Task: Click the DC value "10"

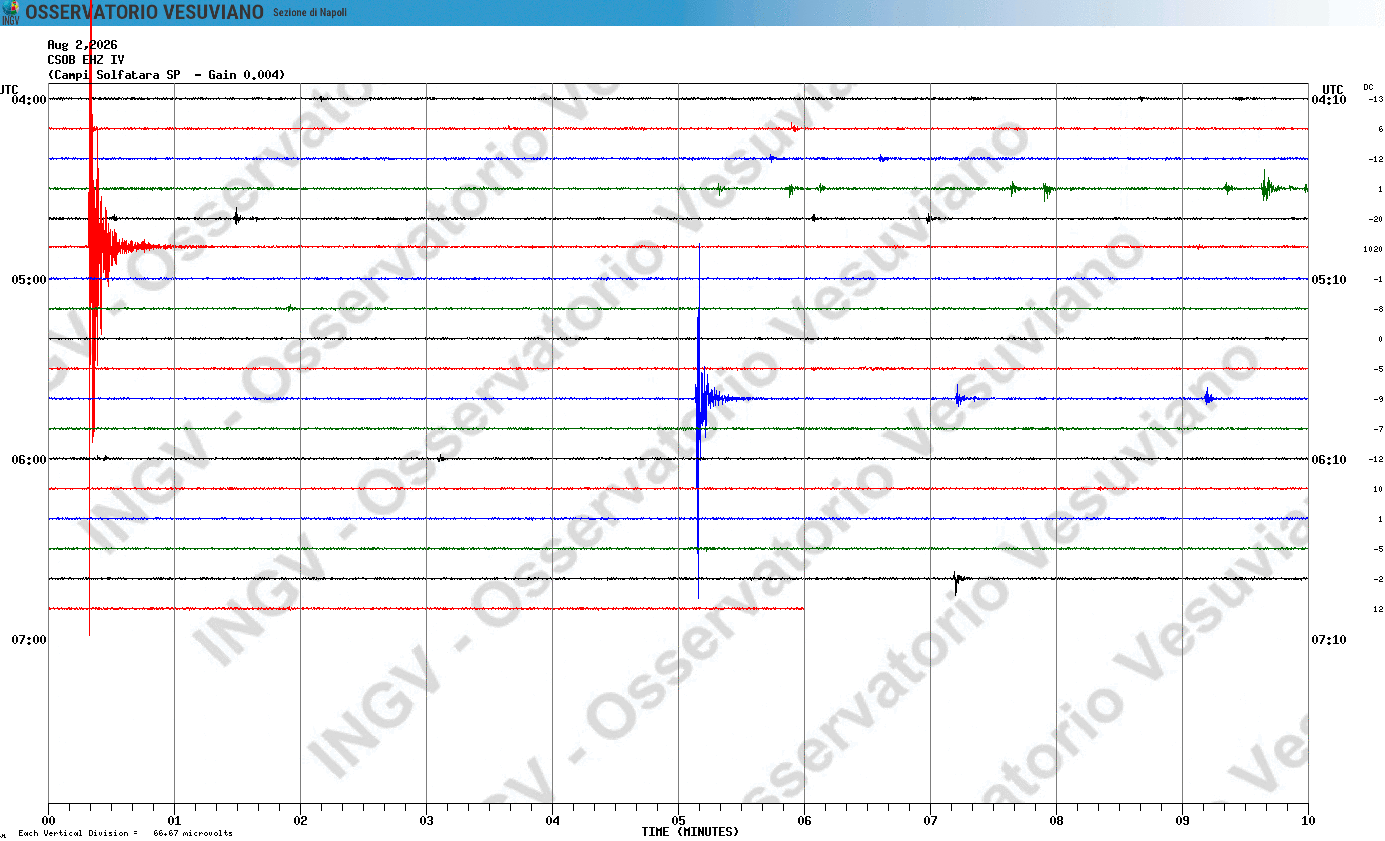Action: pos(1378,489)
